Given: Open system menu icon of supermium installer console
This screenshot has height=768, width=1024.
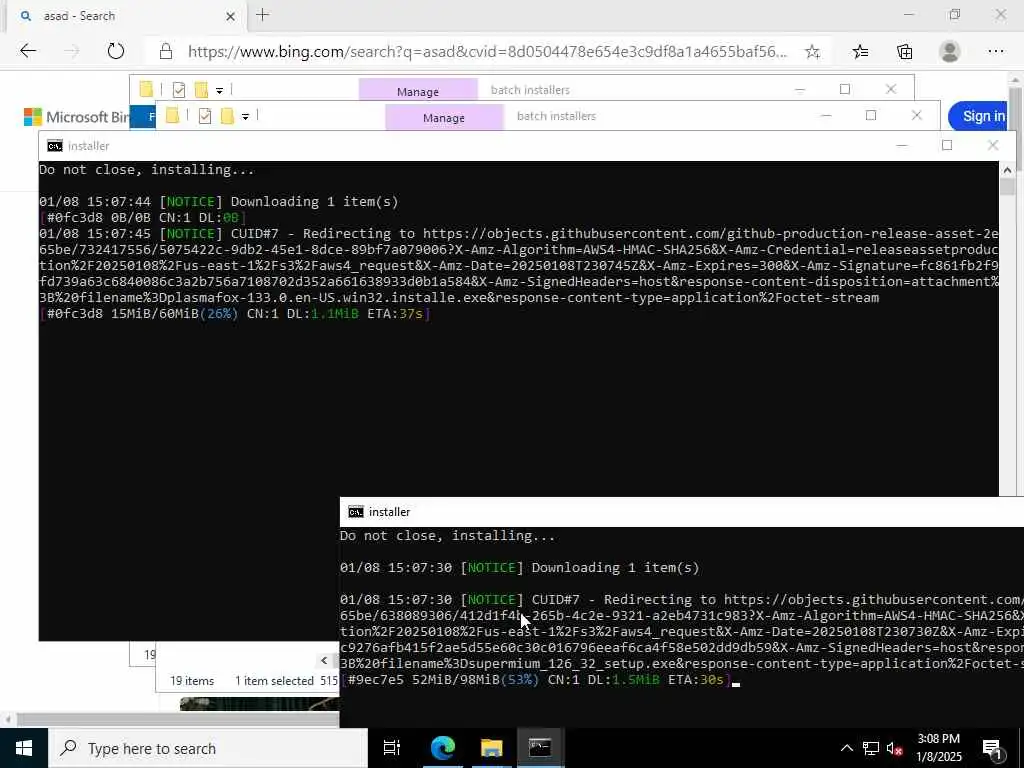Looking at the screenshot, I should 356,512.
